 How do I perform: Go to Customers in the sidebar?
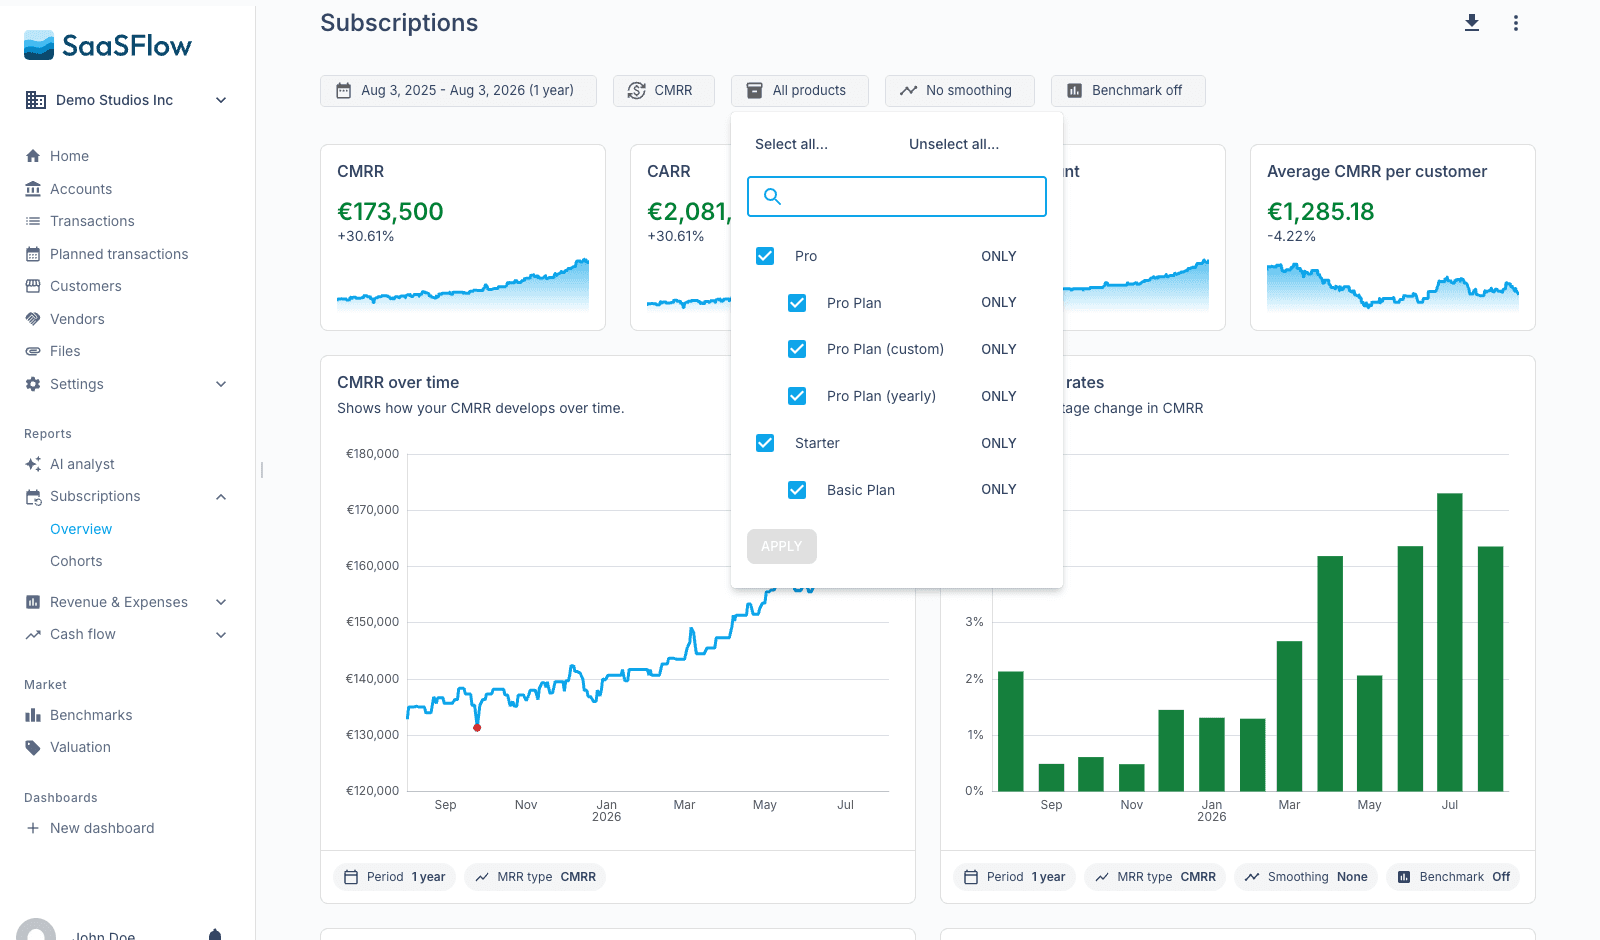coord(86,286)
